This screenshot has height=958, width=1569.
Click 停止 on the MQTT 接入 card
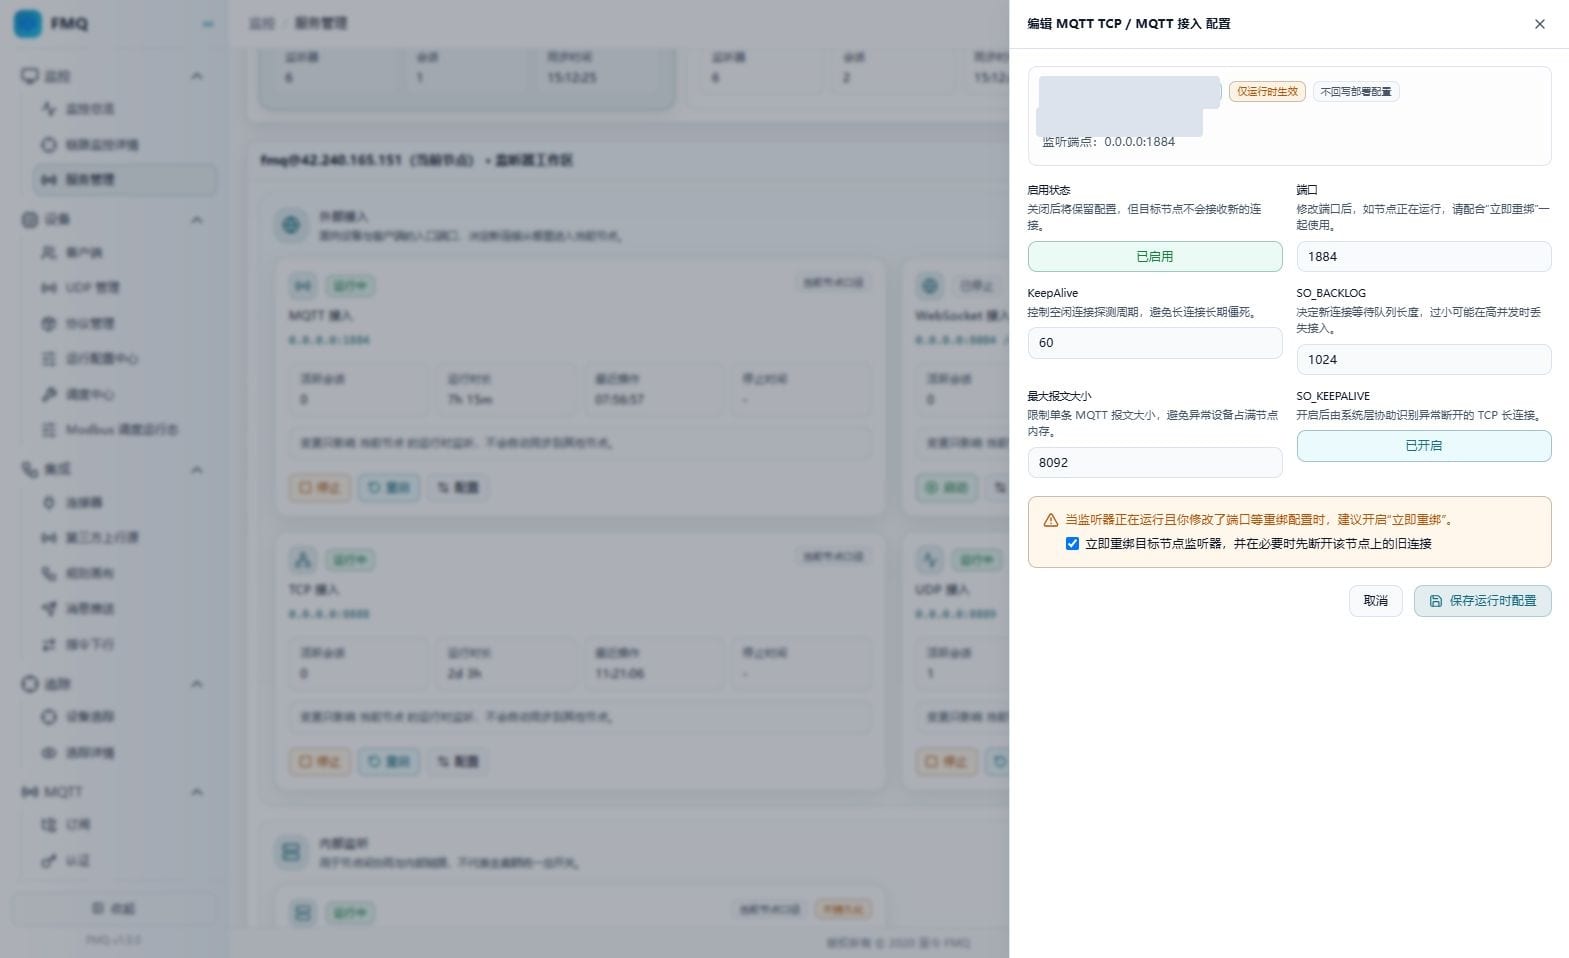320,487
